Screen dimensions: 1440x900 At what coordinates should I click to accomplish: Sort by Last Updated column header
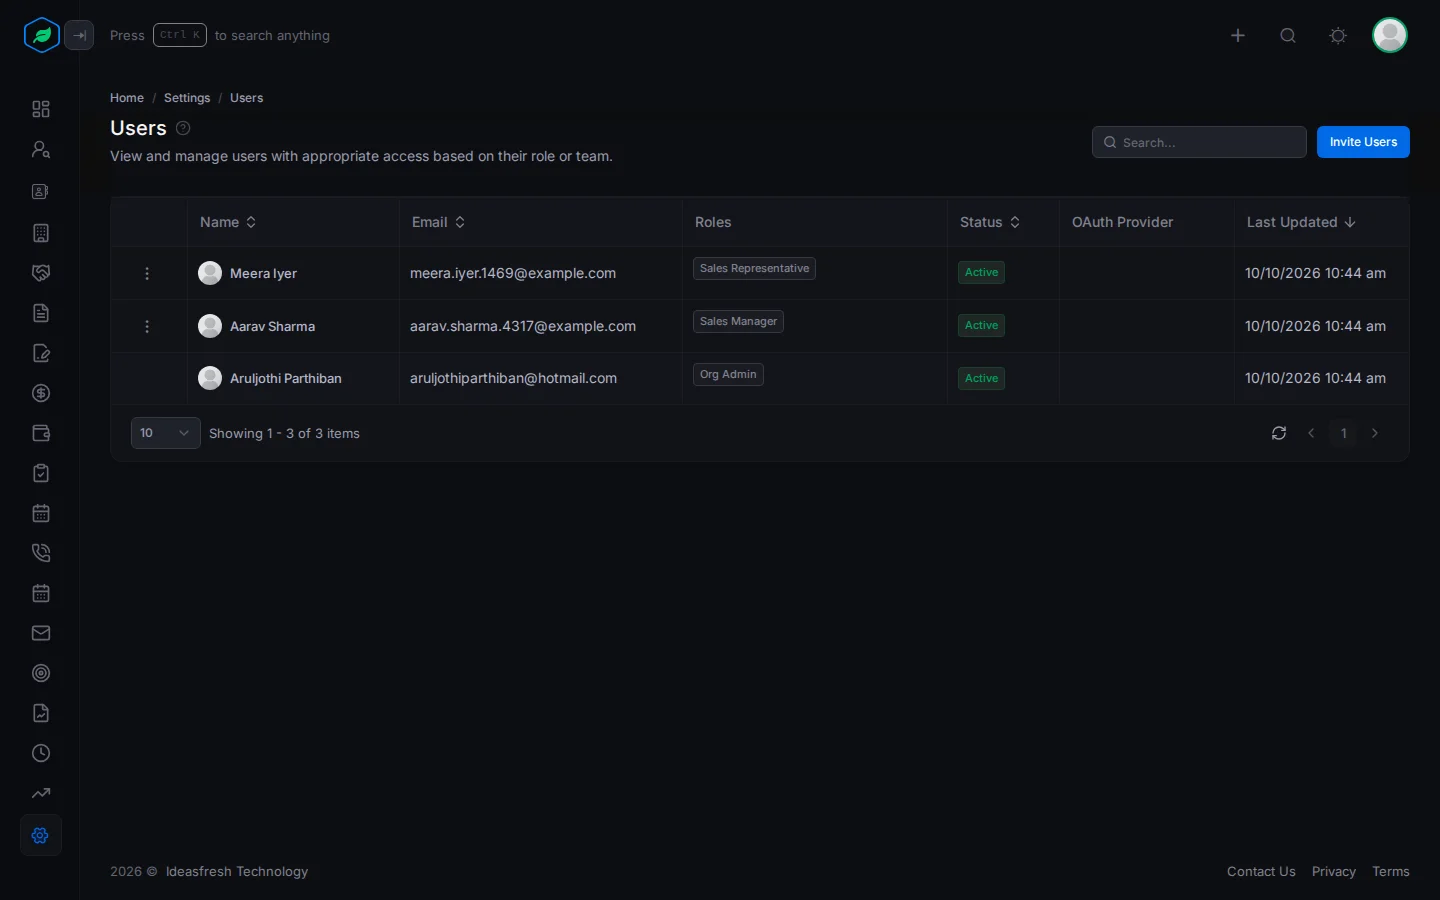[x=1301, y=222]
